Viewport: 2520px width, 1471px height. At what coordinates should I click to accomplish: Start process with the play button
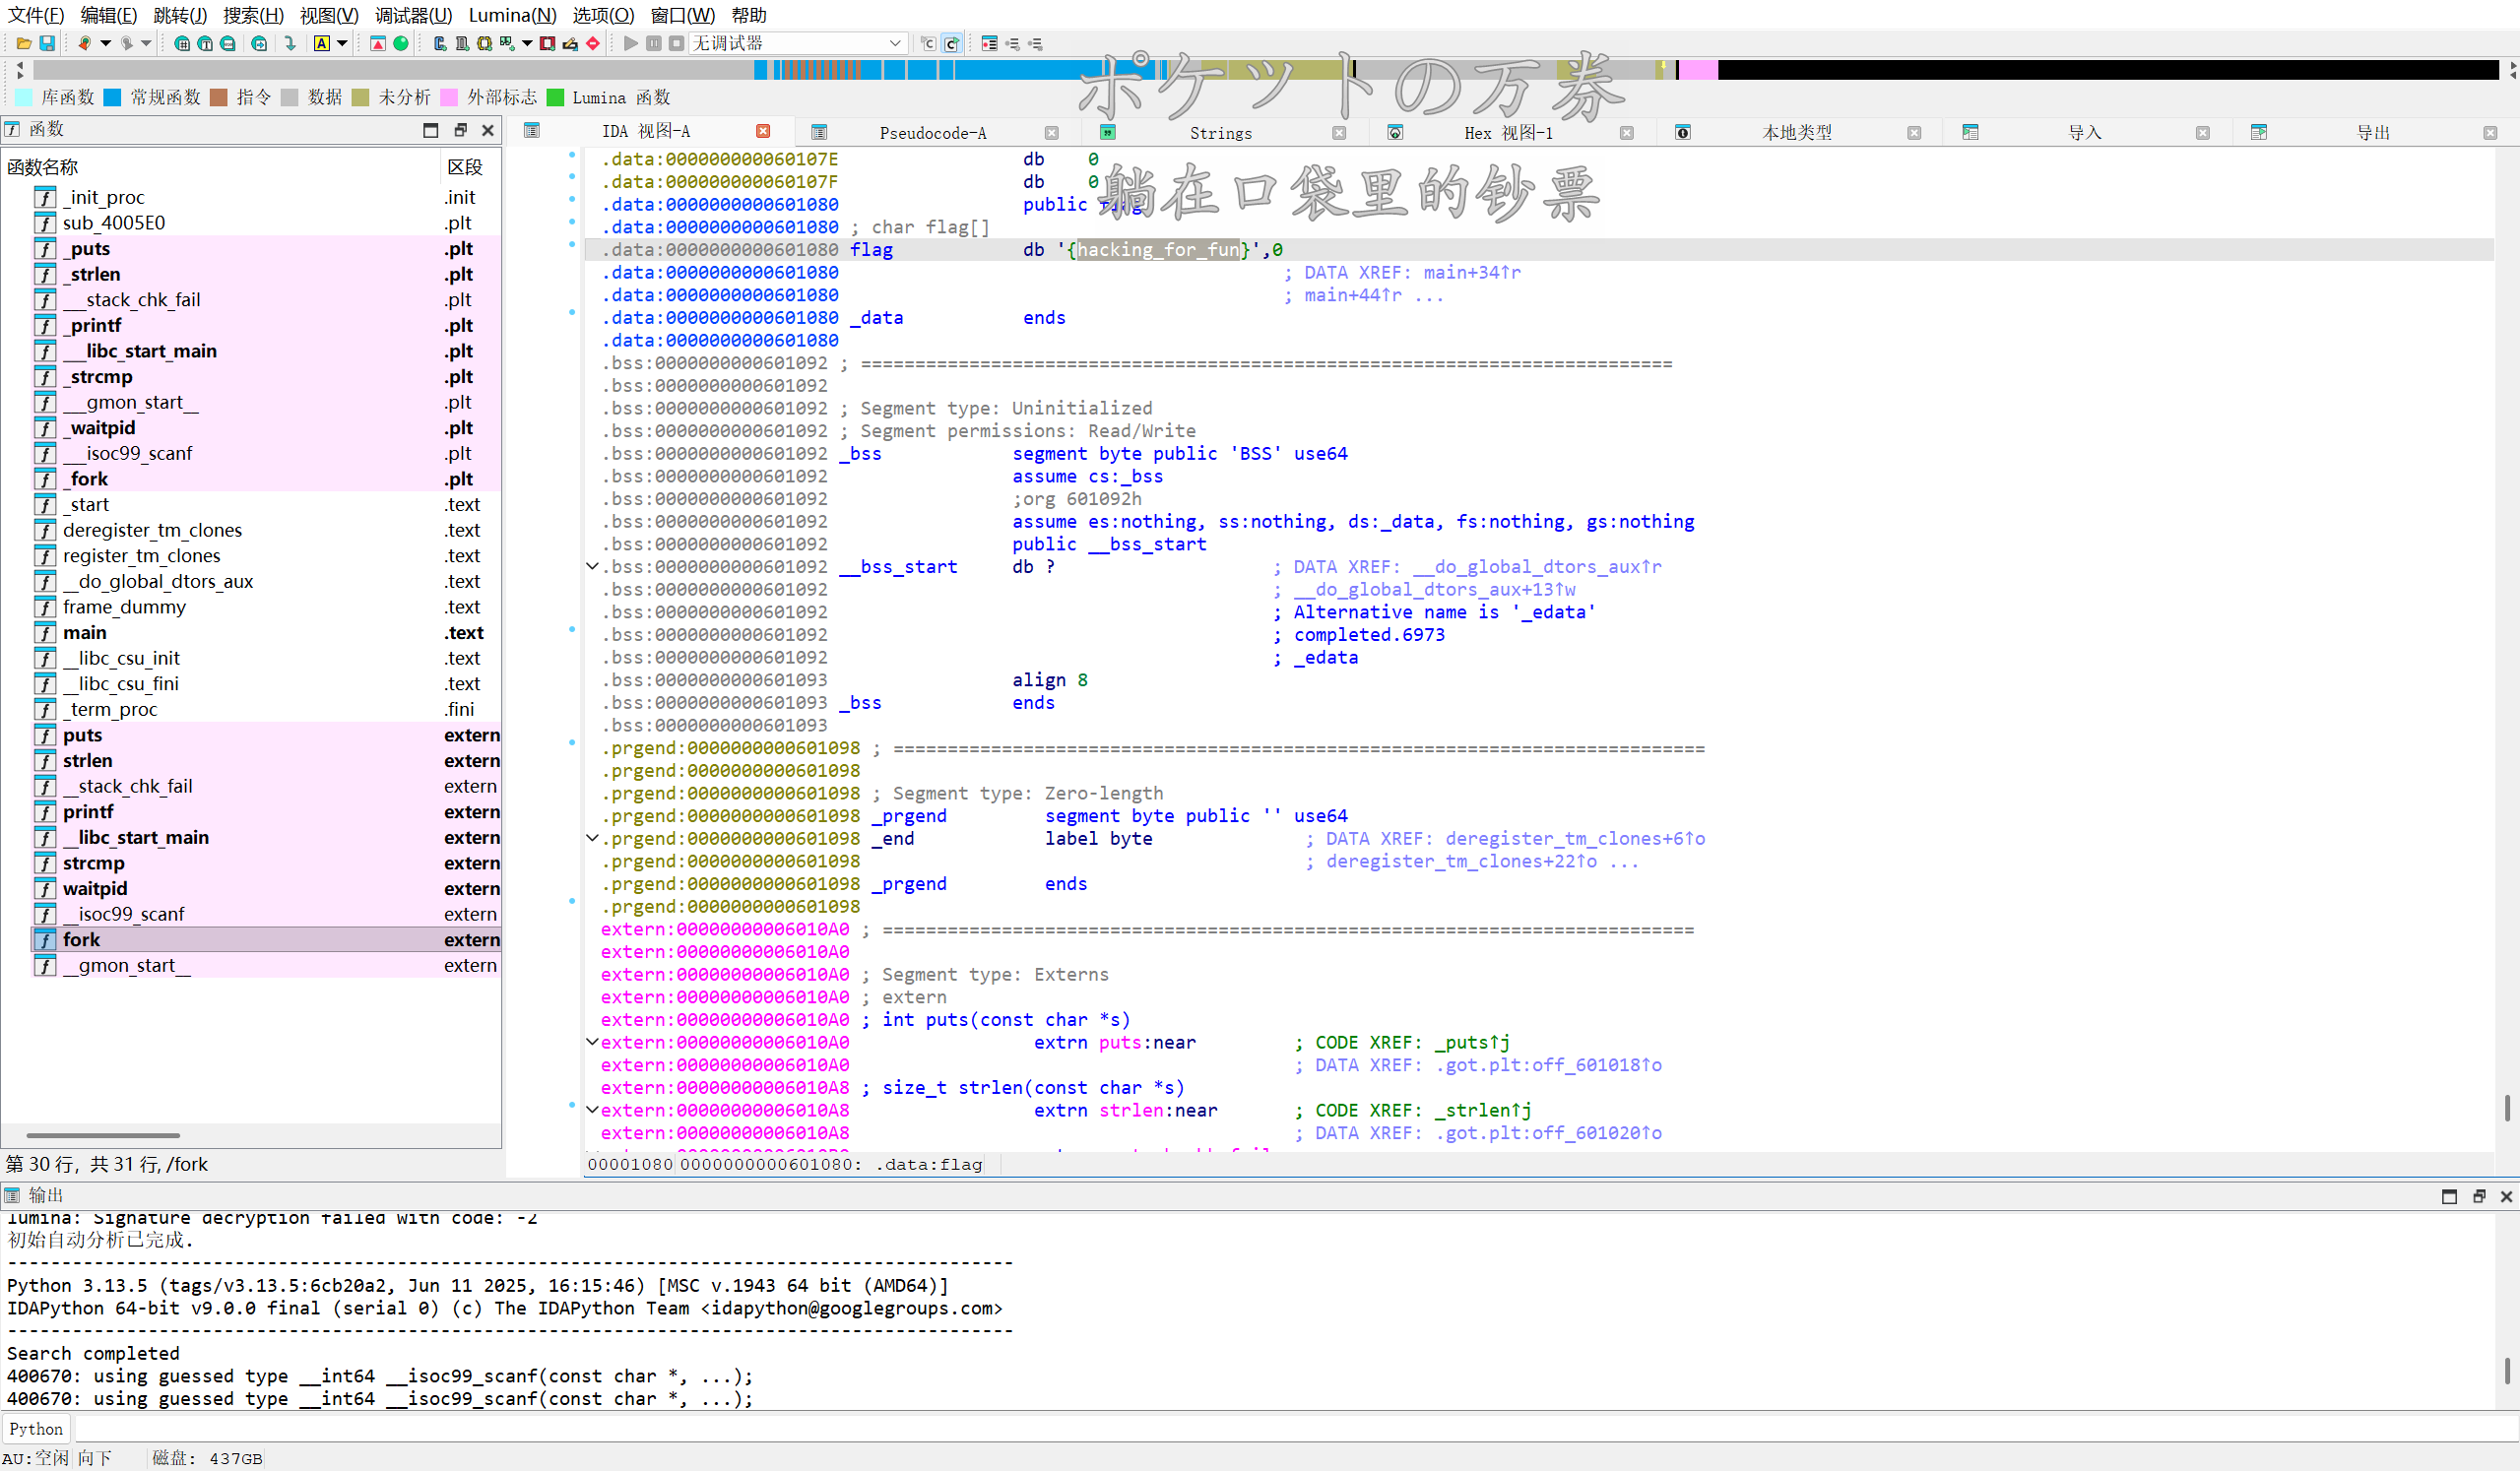pyautogui.click(x=631, y=43)
